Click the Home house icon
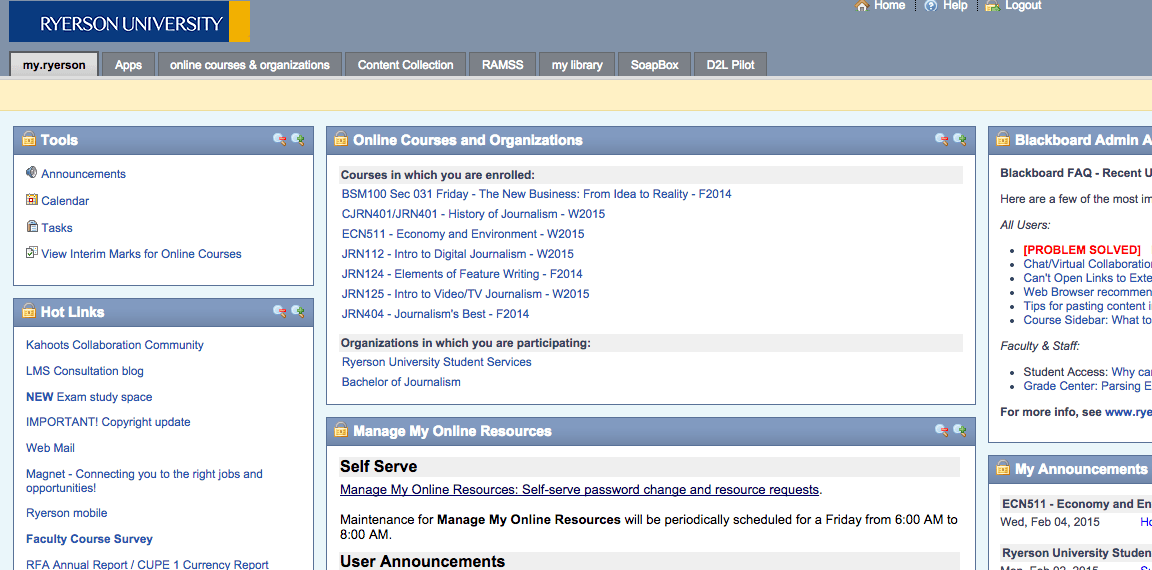This screenshot has width=1152, height=570. pos(862,6)
